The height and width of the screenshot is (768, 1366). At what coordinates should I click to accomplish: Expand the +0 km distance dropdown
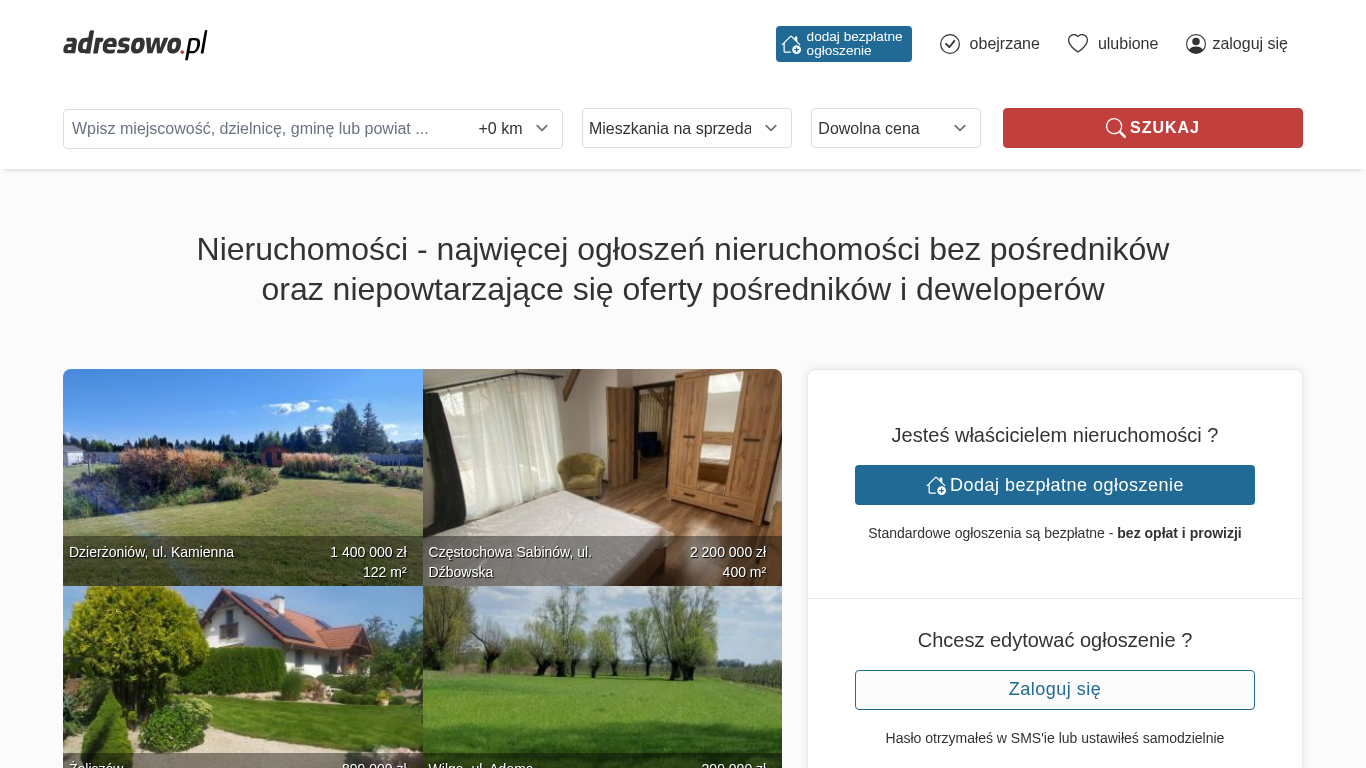514,129
